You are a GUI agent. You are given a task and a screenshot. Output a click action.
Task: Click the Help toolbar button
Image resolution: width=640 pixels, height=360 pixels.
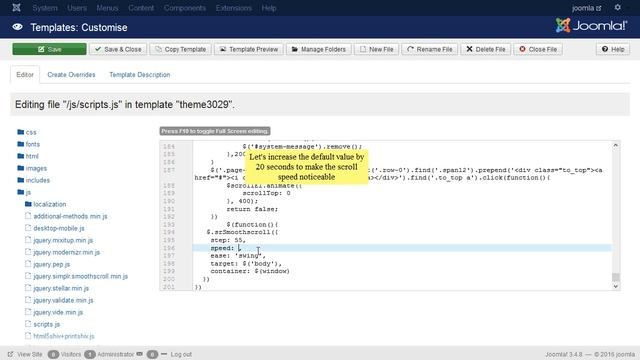tap(613, 49)
